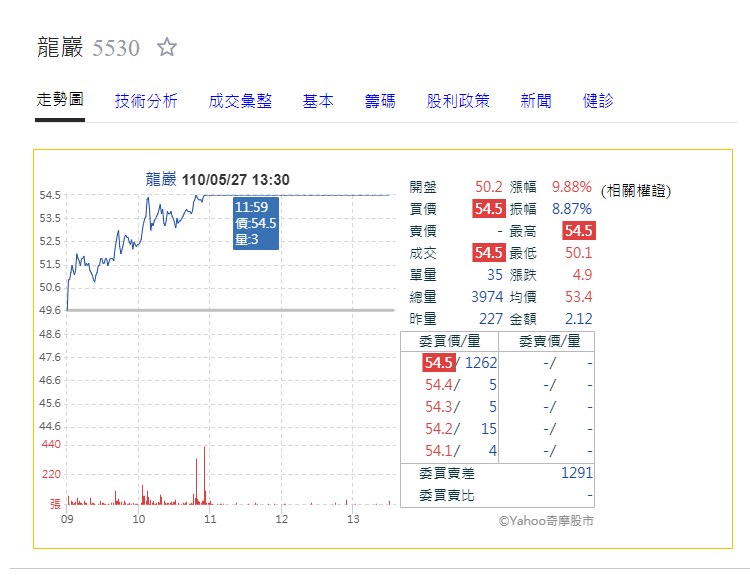Go to the 基本 tab

[318, 101]
